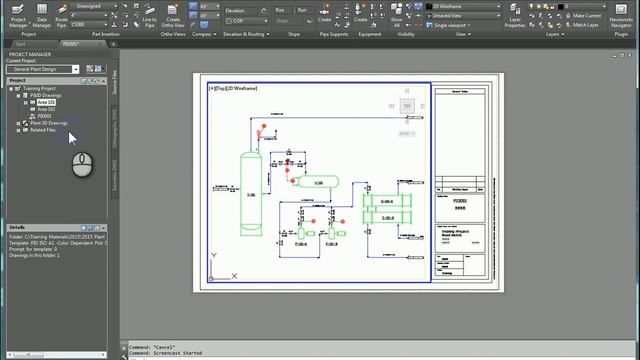Launch the Navisworks Navigator plugin
Viewport: 640px width, 360px height.
(621, 16)
